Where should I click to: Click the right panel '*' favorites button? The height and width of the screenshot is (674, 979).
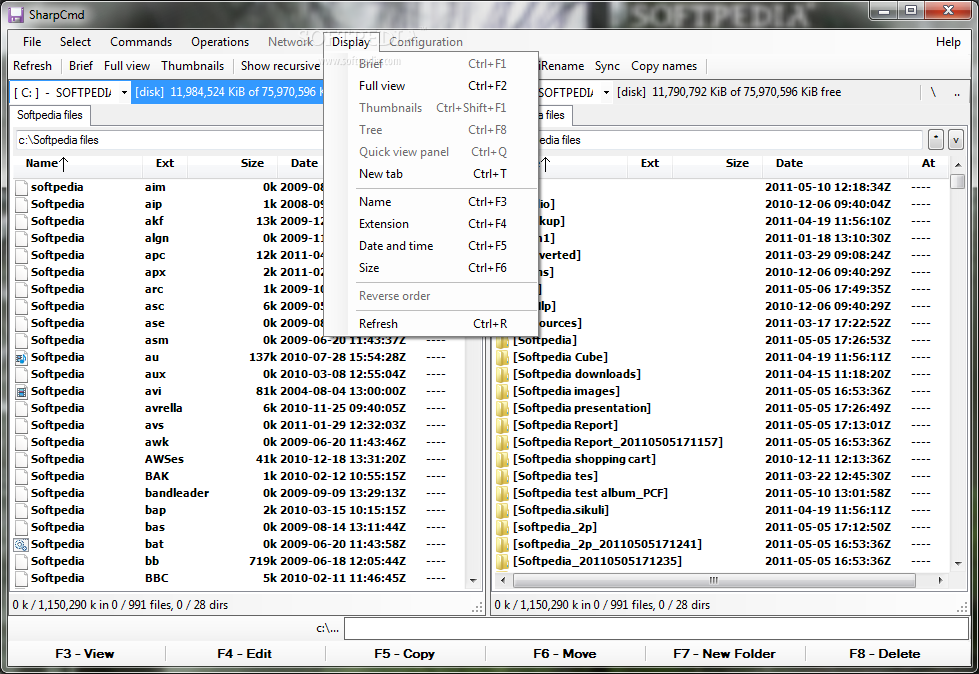pos(935,140)
